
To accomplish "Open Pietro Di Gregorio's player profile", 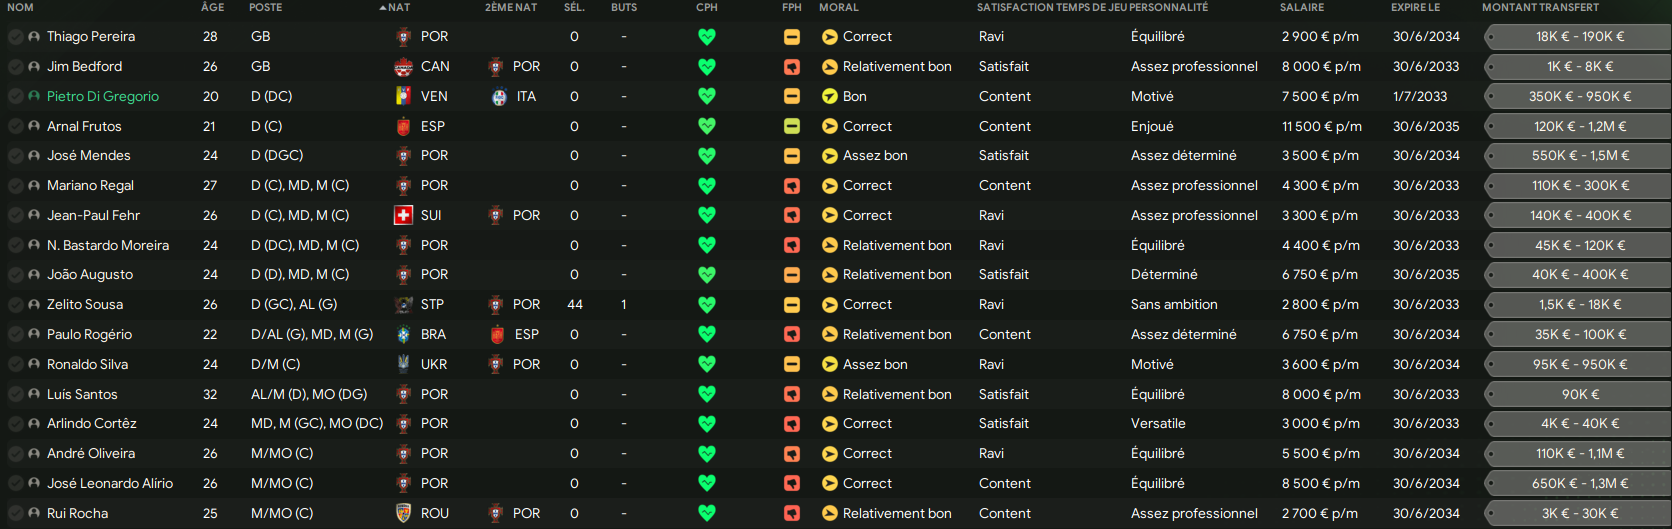I will coord(103,97).
